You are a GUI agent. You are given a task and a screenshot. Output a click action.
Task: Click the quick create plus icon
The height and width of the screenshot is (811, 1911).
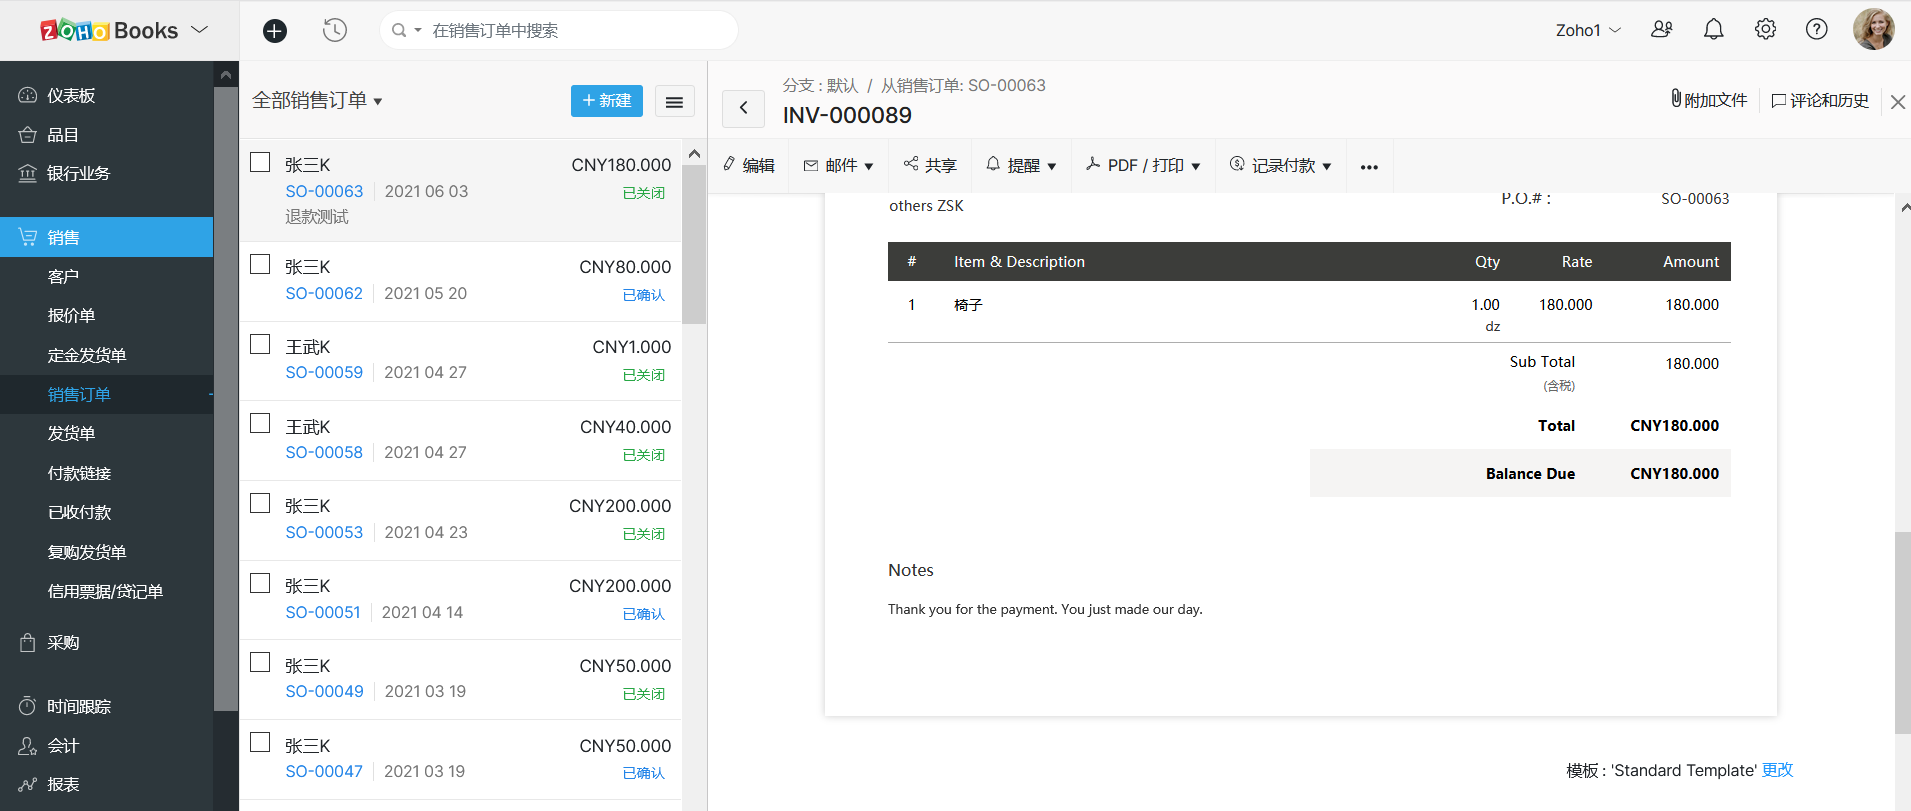pos(275,31)
